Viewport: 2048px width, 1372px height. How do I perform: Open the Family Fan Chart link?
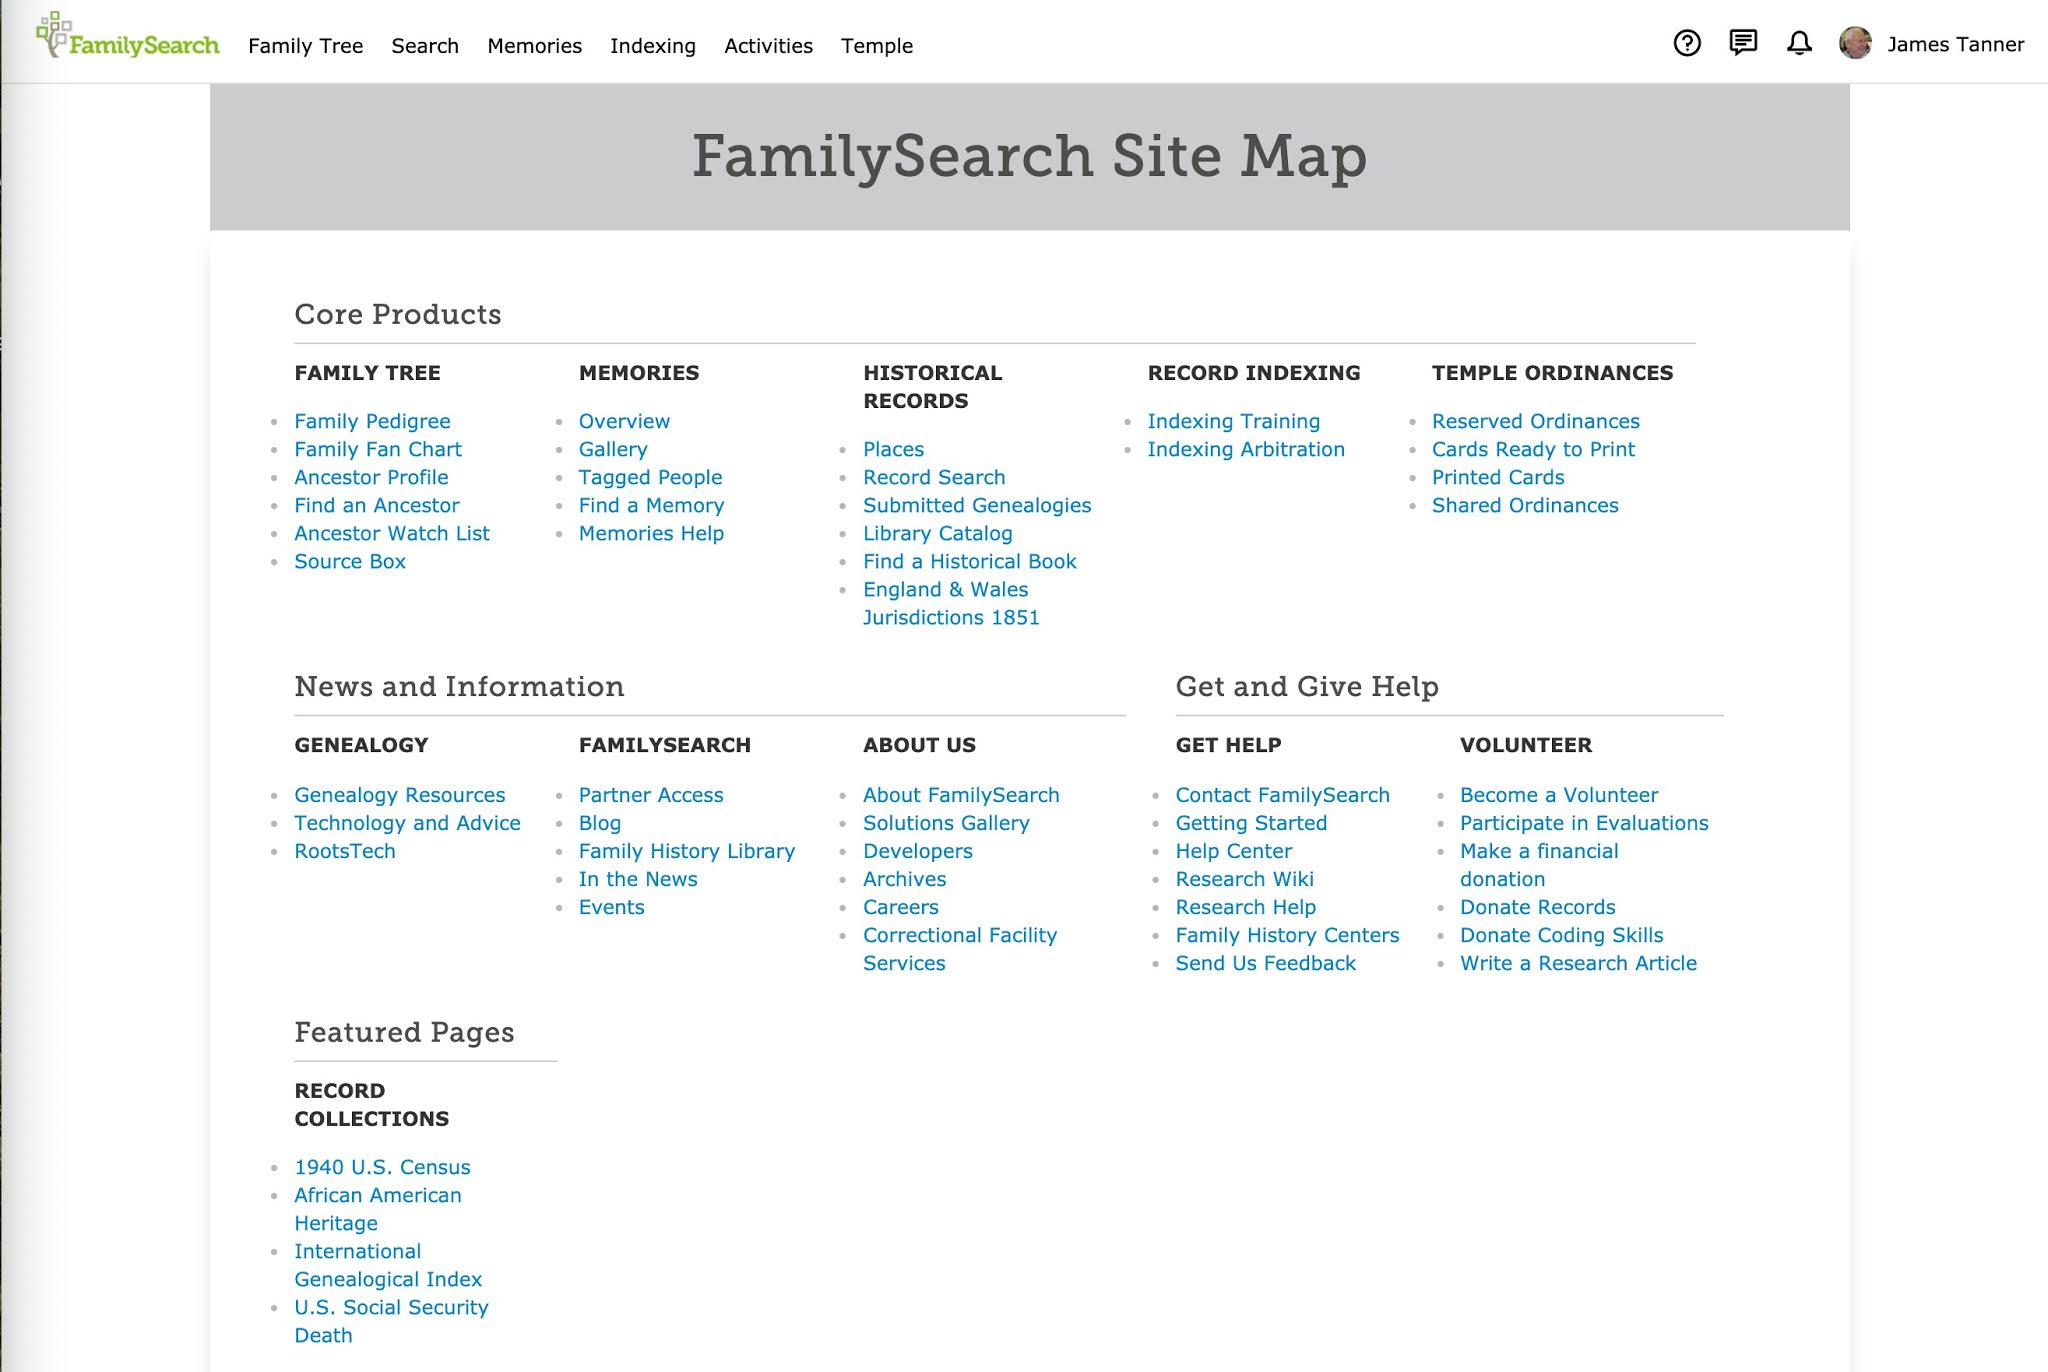coord(377,449)
